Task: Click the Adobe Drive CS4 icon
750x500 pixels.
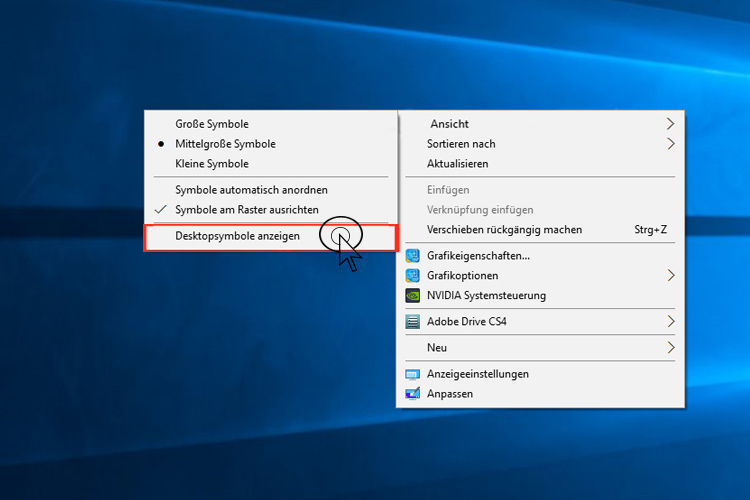Action: [x=412, y=322]
